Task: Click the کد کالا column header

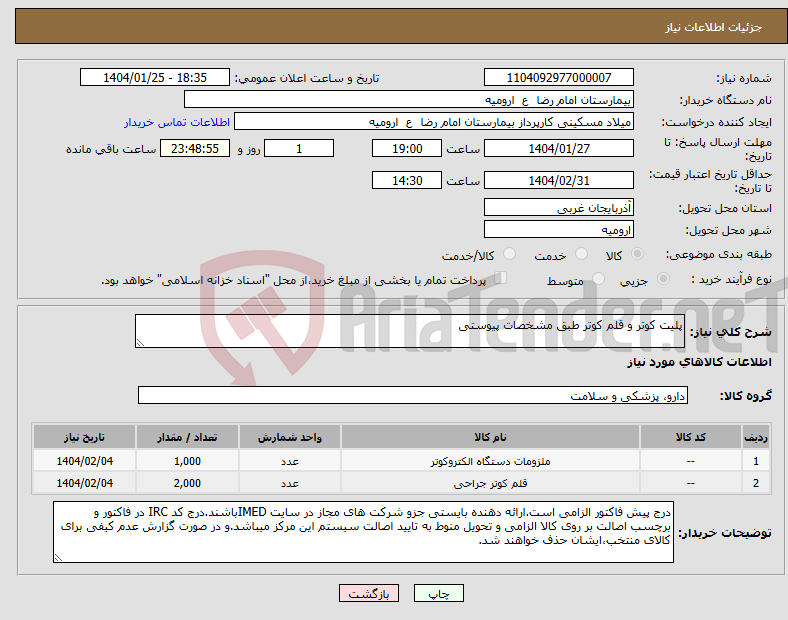Action: click(691, 437)
